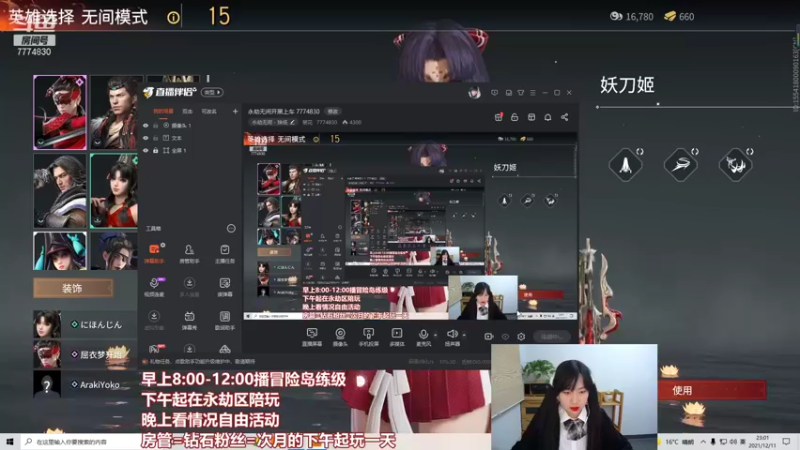Image resolution: width=800 pixels, height=450 pixels.
Task: Click the 修改 edit-title button
Action: coord(333,111)
